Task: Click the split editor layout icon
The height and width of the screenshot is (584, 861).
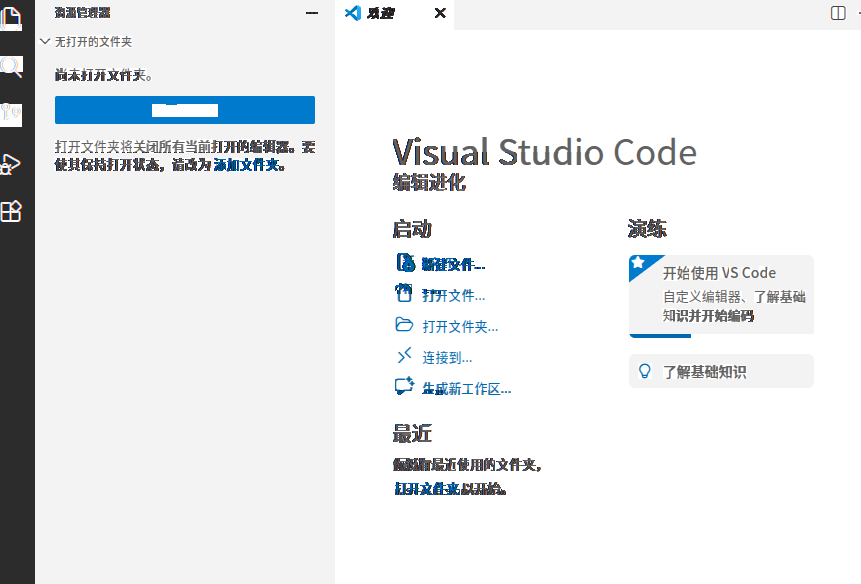Action: click(x=838, y=13)
